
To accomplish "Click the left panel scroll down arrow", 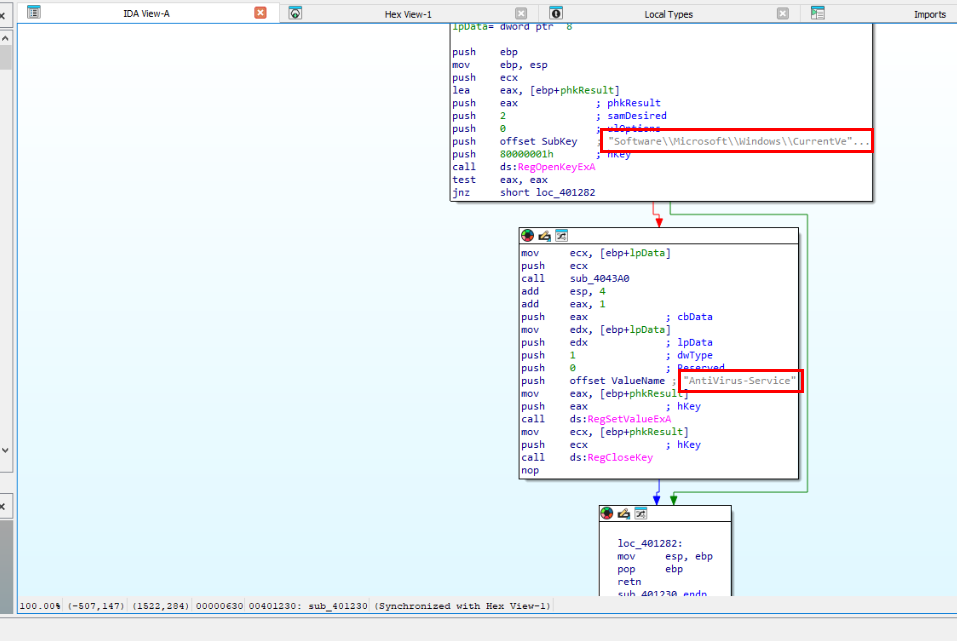I will [5, 451].
